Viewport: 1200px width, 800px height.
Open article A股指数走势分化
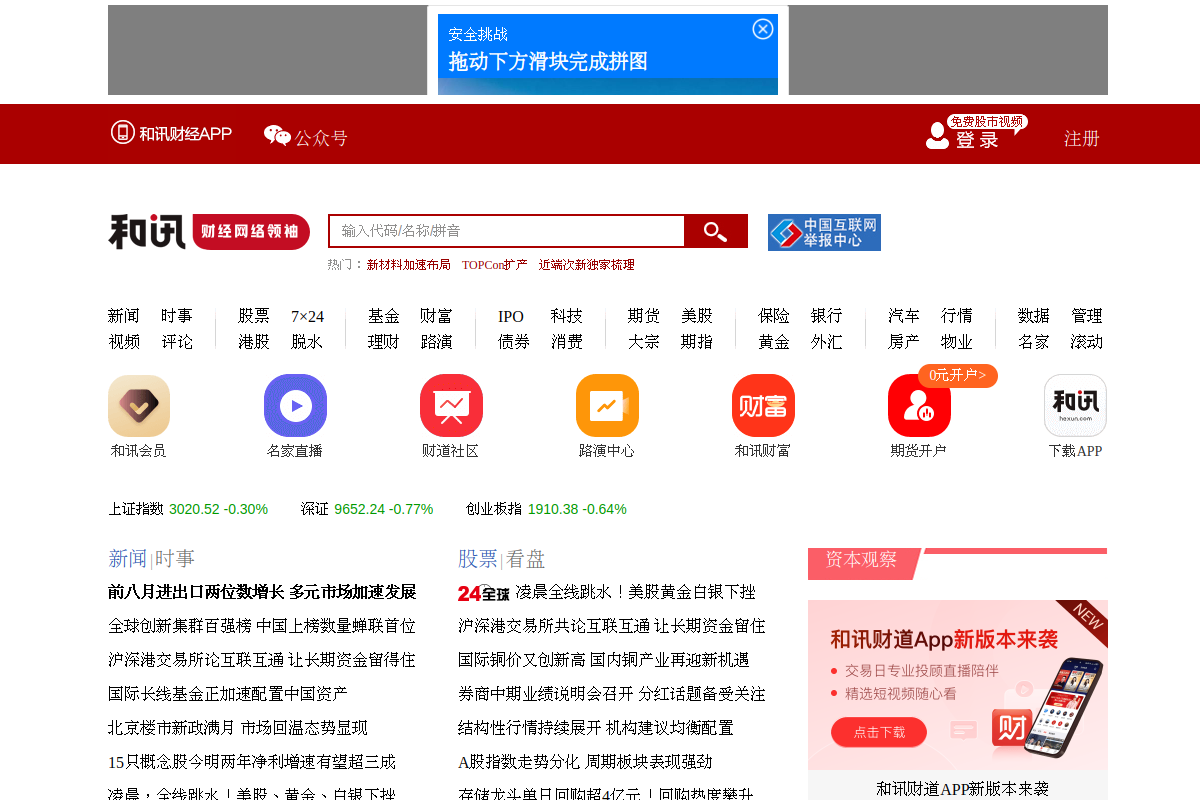click(585, 762)
